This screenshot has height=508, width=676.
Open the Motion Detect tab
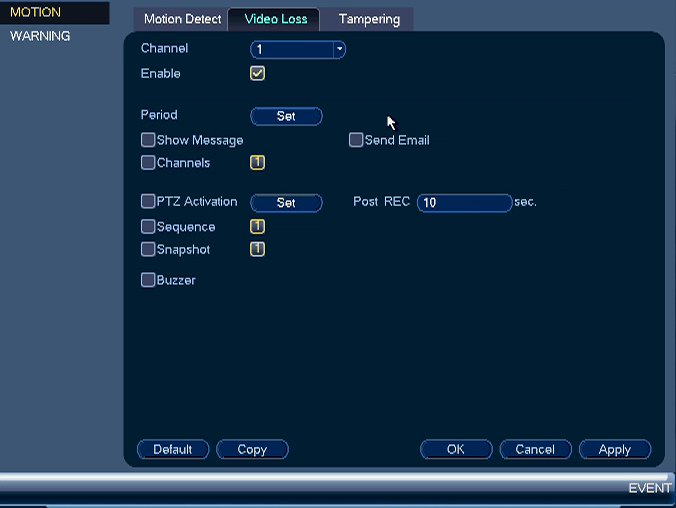[182, 19]
